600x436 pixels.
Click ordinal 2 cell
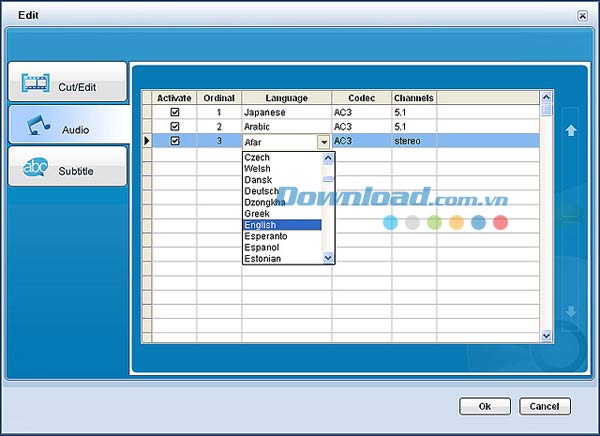[219, 126]
